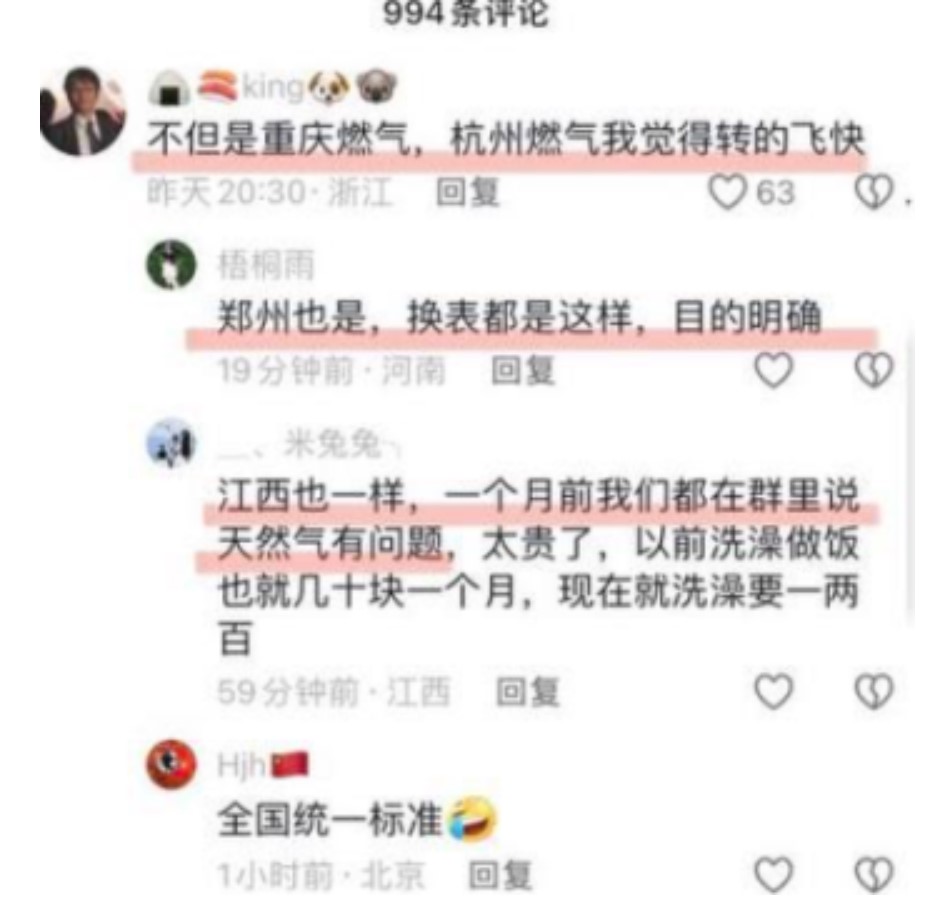Screen dimensions: 935x907
Task: Reply to Hjh's 北京 comment
Action: (x=500, y=875)
